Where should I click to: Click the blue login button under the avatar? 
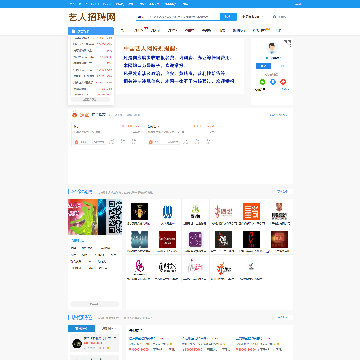click(x=263, y=66)
